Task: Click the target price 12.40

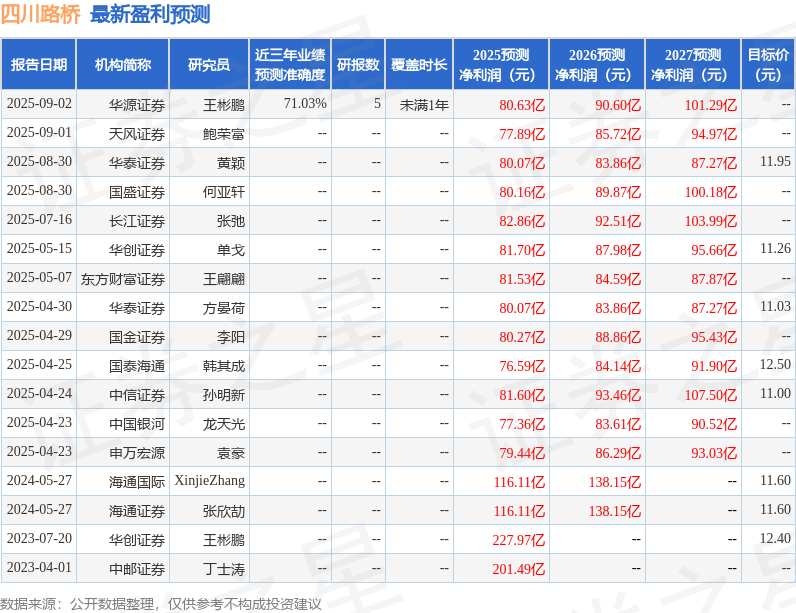Action: pyautogui.click(x=775, y=538)
